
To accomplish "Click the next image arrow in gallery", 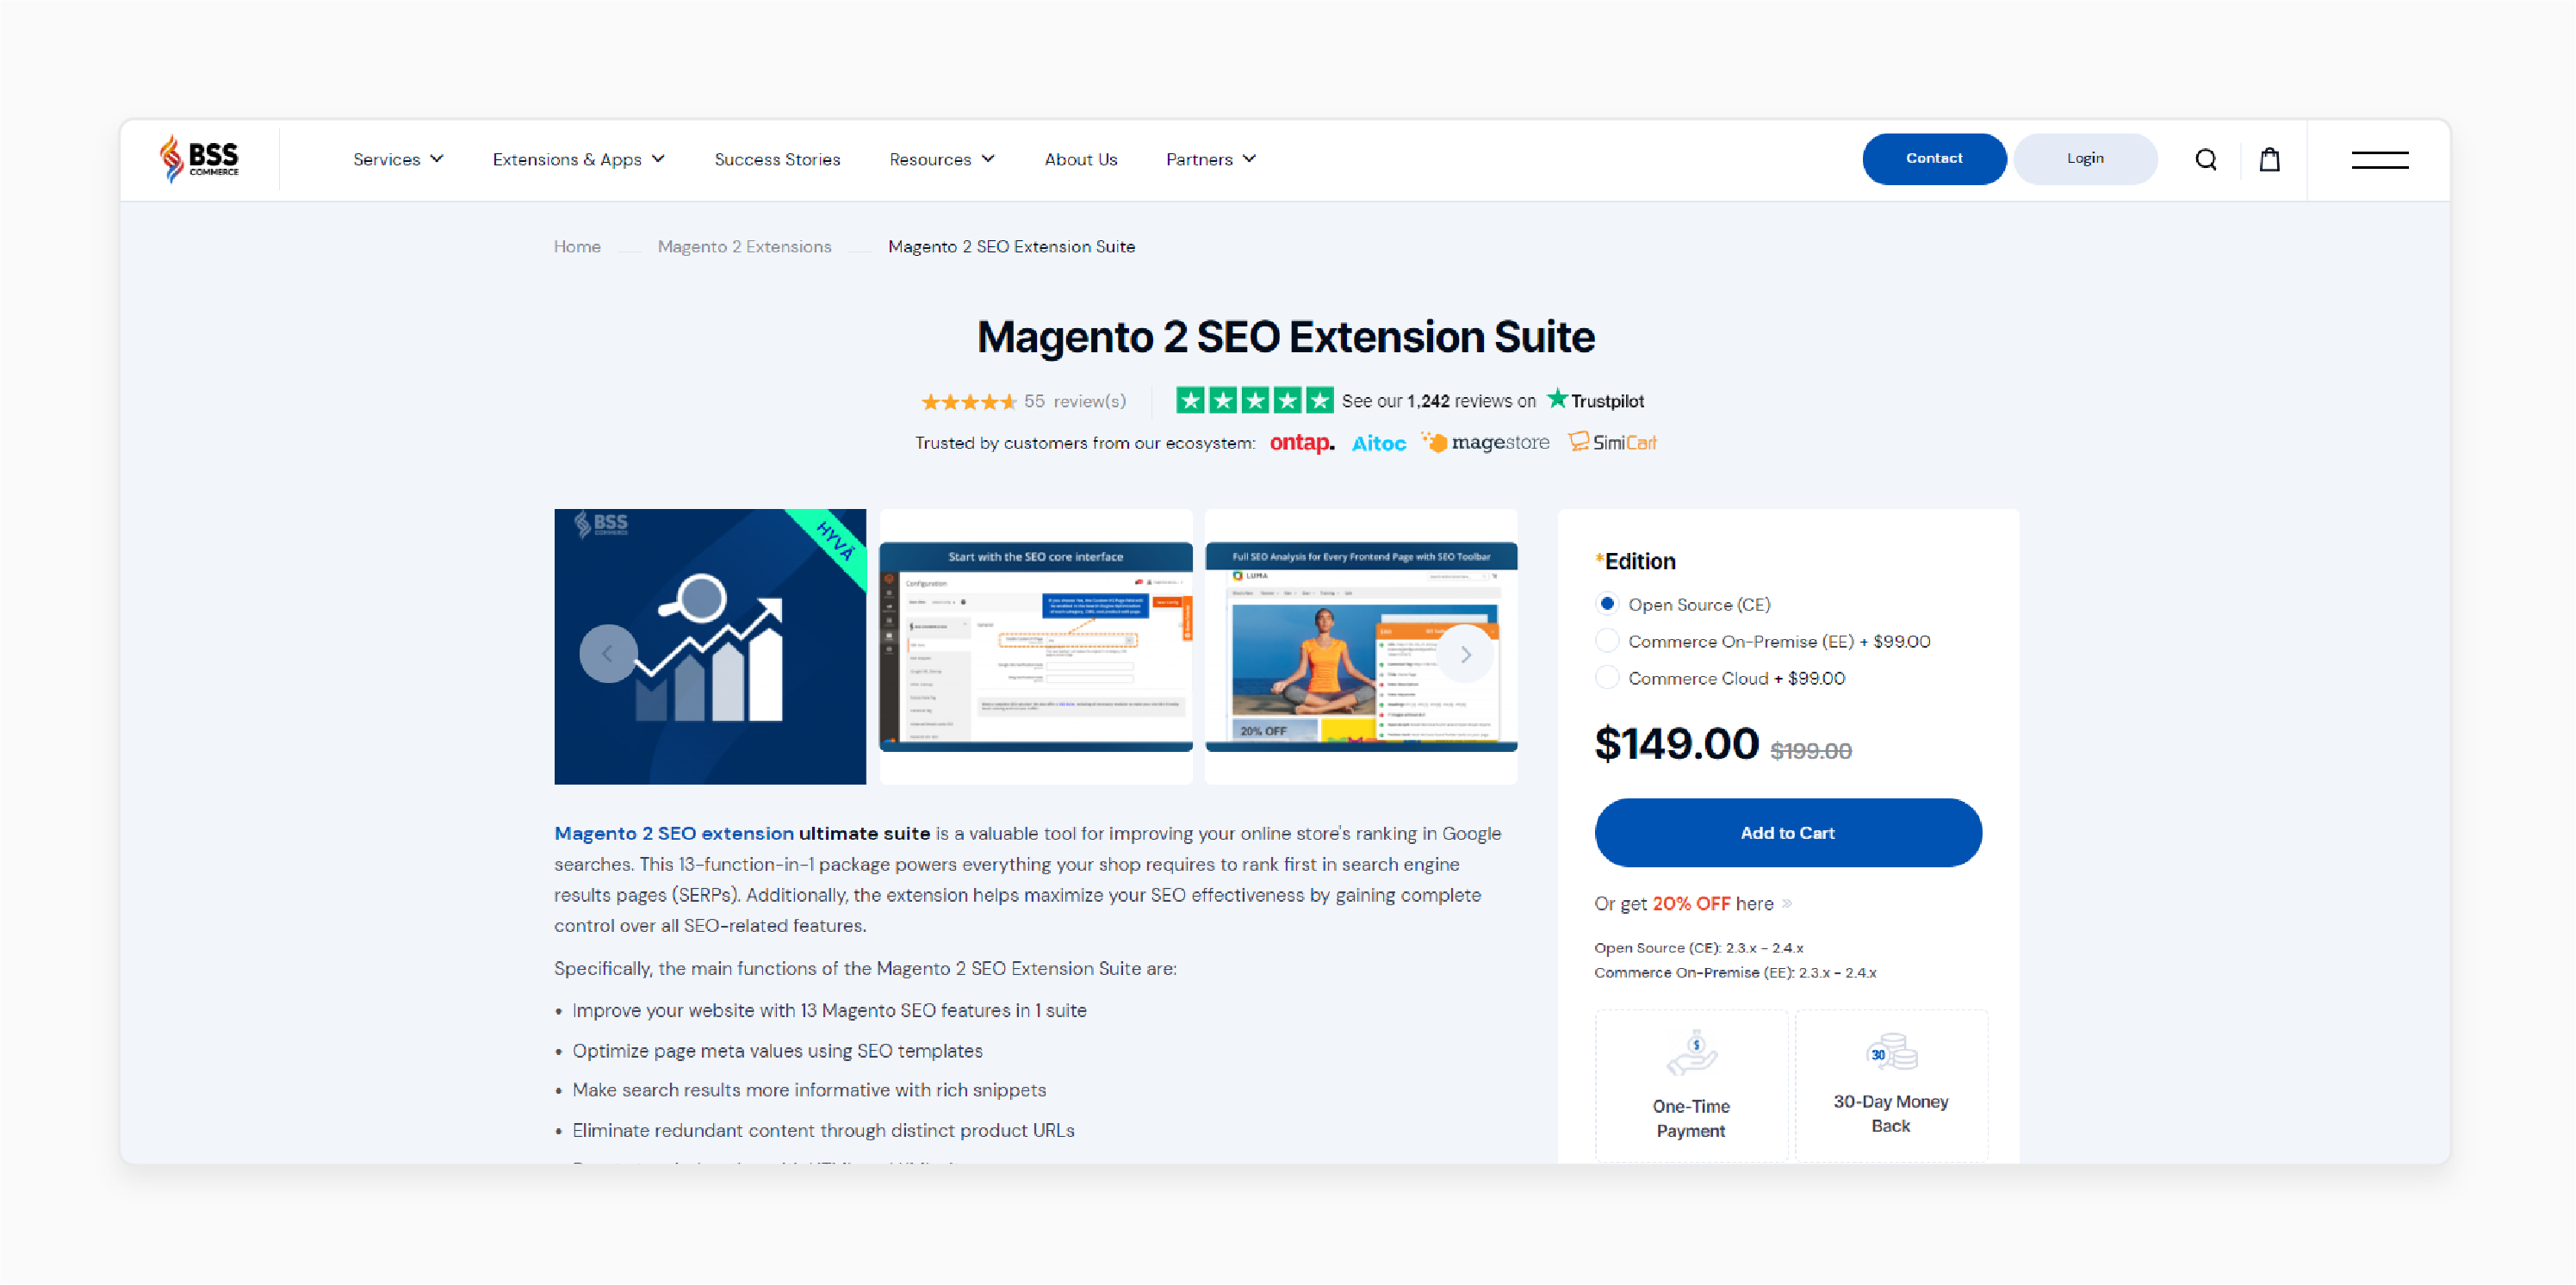I will click(x=1465, y=654).
